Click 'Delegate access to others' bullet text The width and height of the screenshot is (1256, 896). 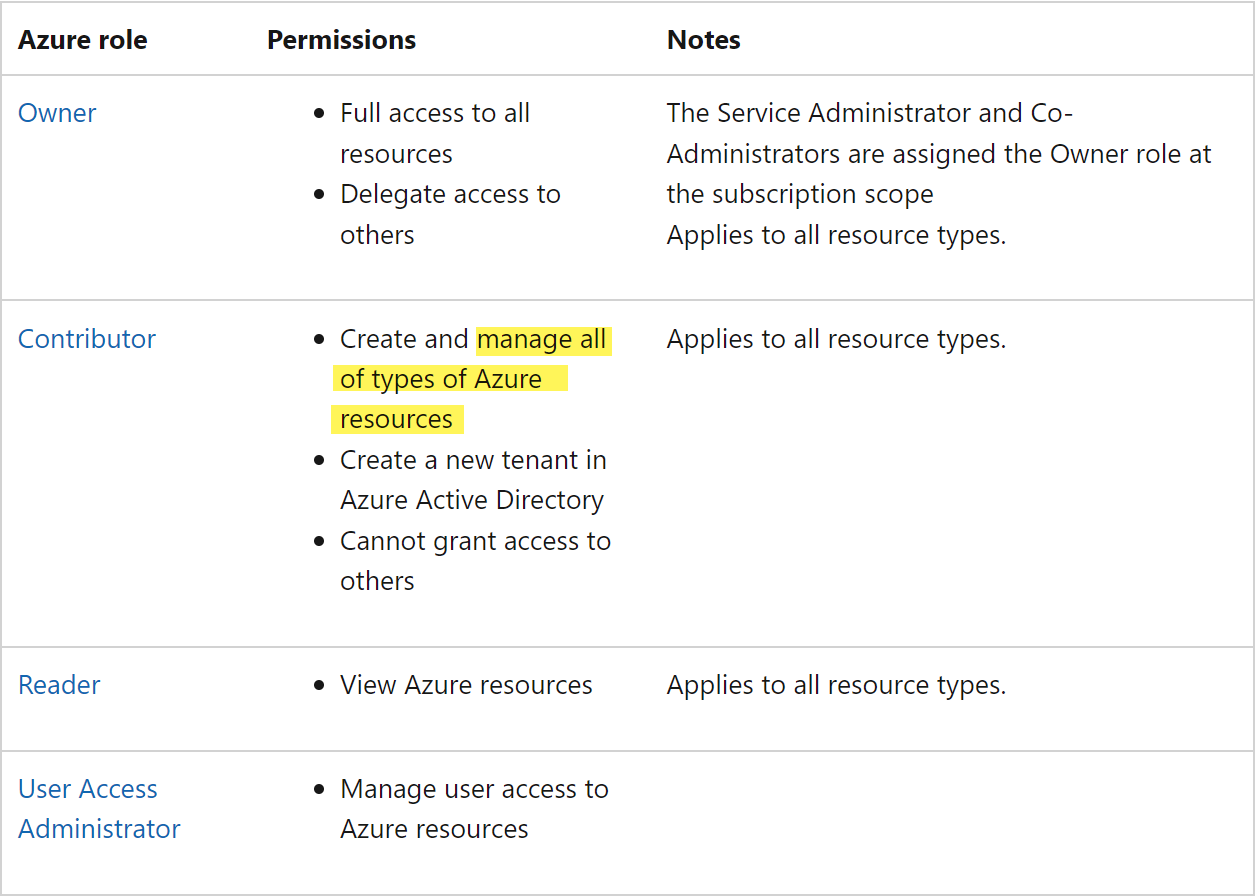[450, 214]
